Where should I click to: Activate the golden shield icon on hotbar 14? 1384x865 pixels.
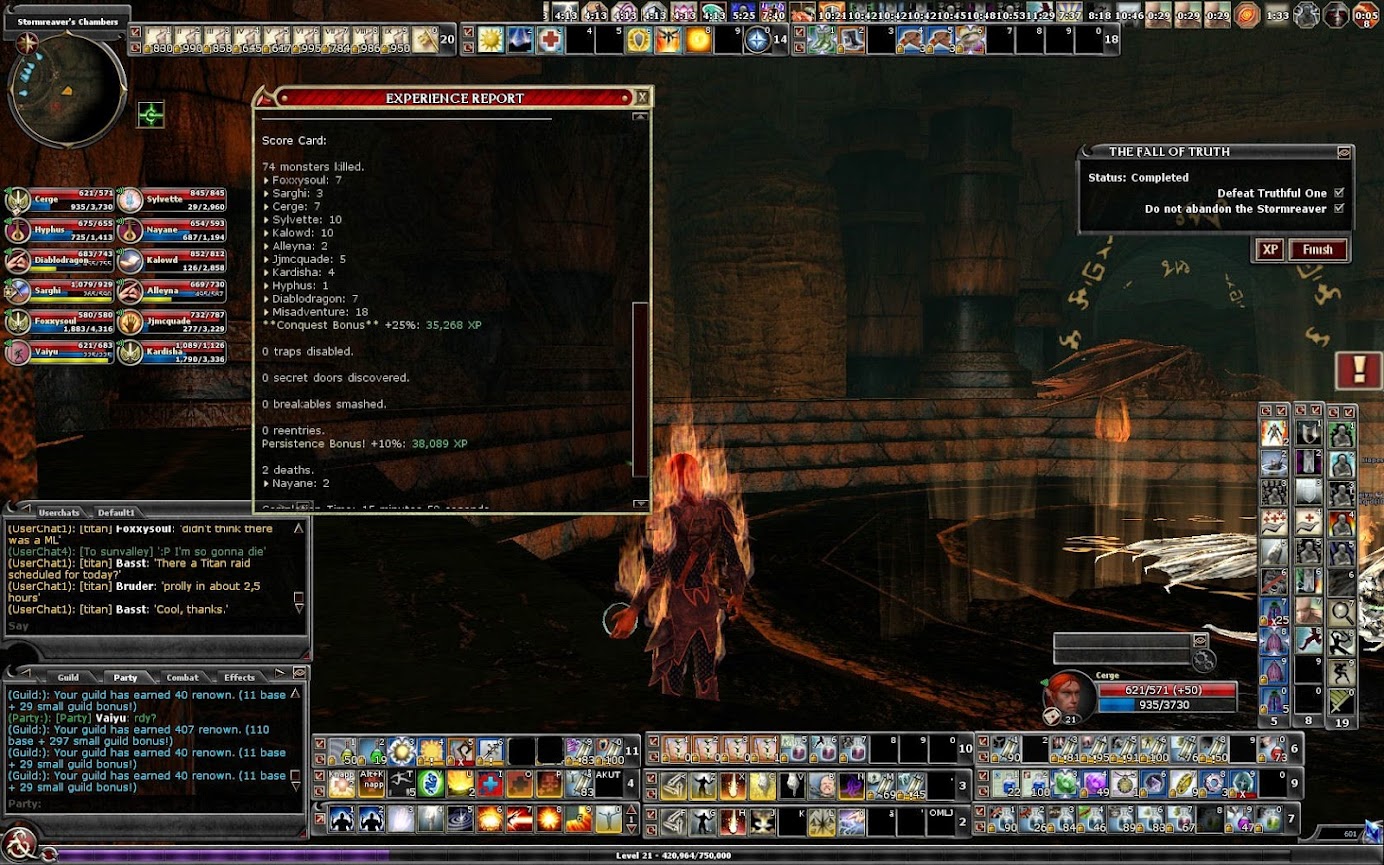[638, 40]
